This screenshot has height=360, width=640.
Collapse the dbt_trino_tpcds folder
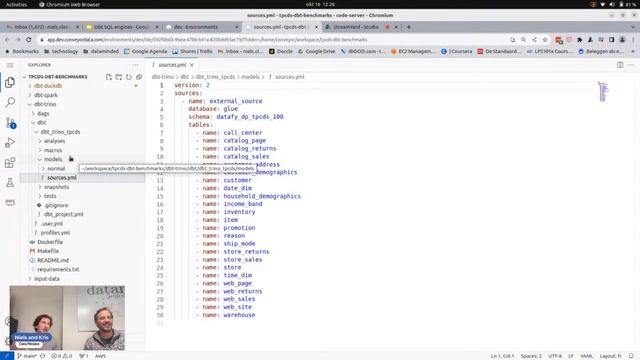pyautogui.click(x=60, y=132)
